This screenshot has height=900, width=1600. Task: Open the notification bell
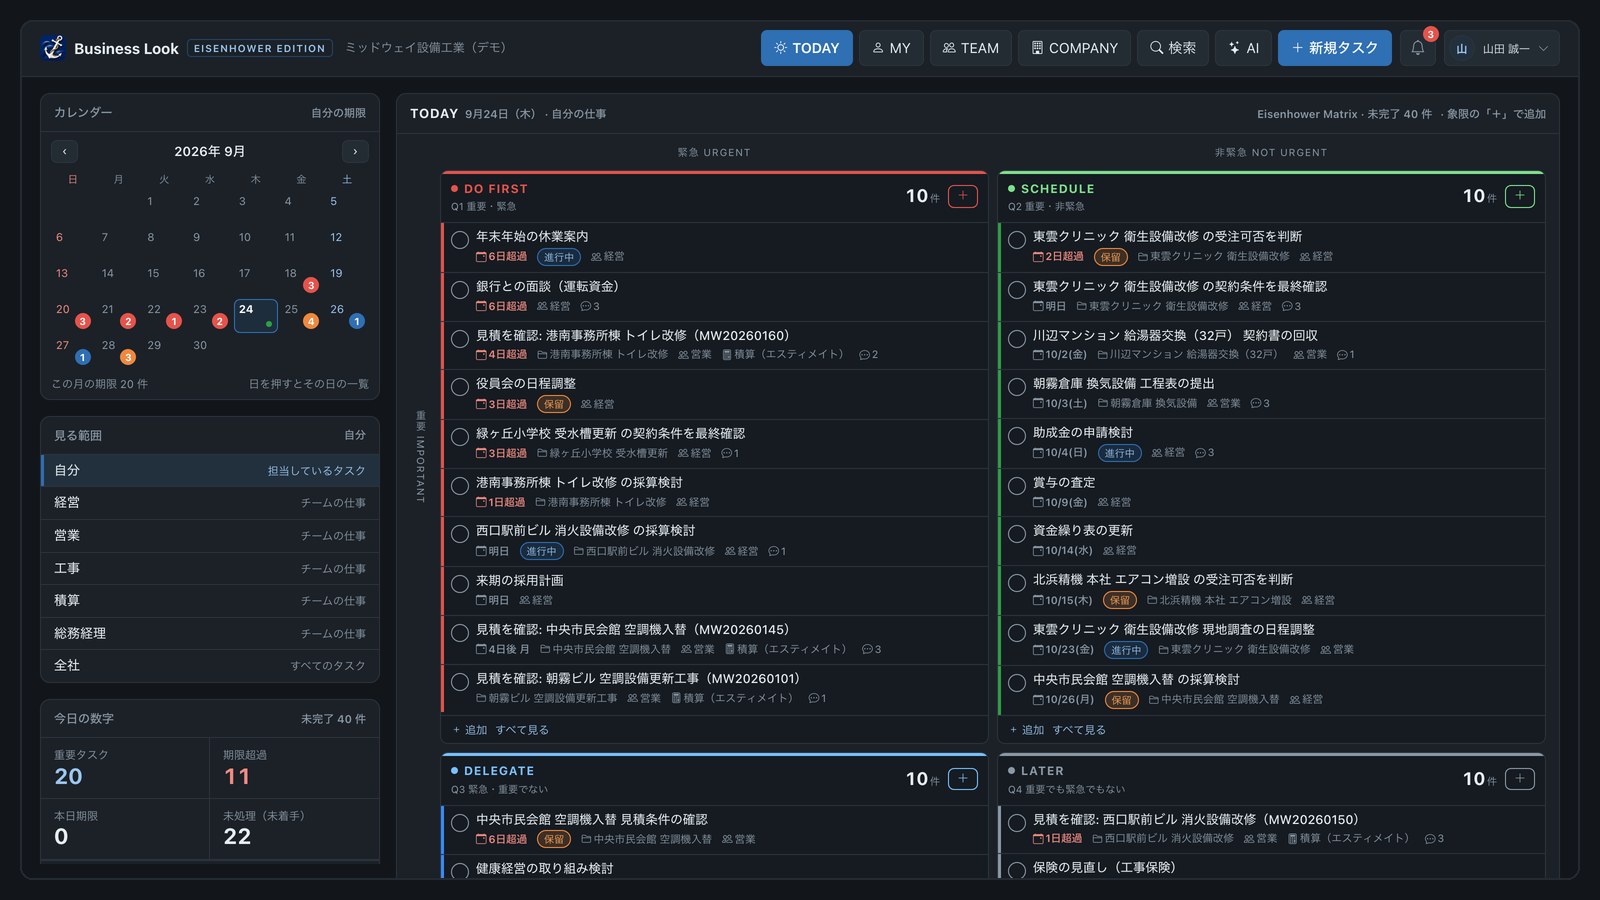coord(1417,48)
